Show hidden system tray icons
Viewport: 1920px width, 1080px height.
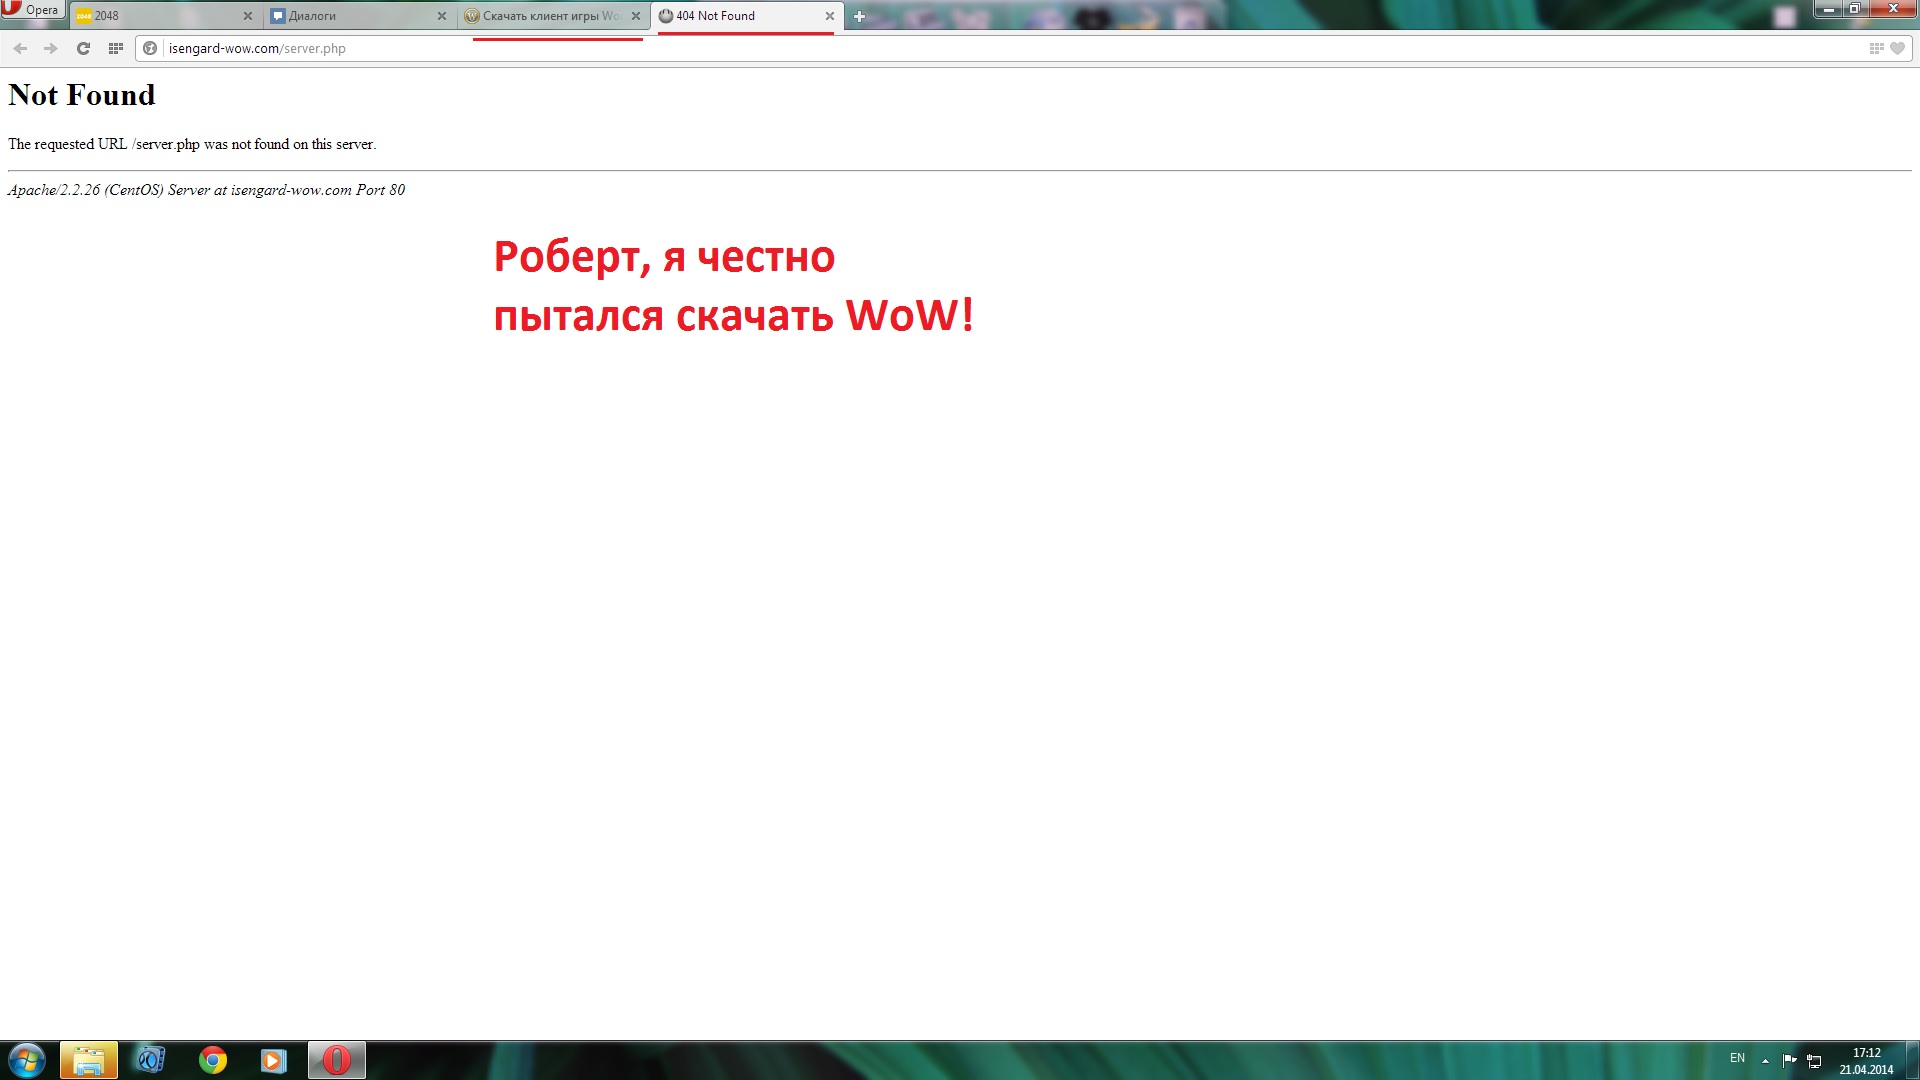(x=1765, y=1060)
